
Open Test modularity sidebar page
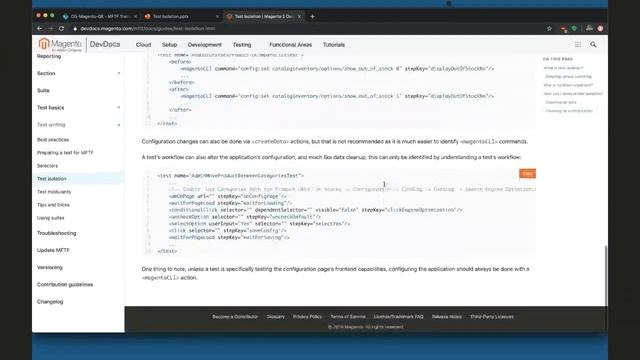click(54, 192)
